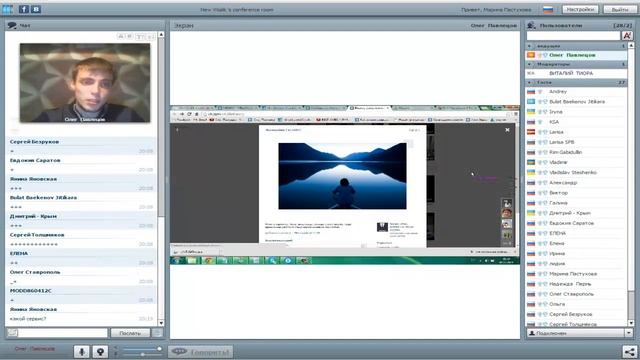640x360 pixels.
Task: Click the Говорить talk button
Action: tap(200, 352)
